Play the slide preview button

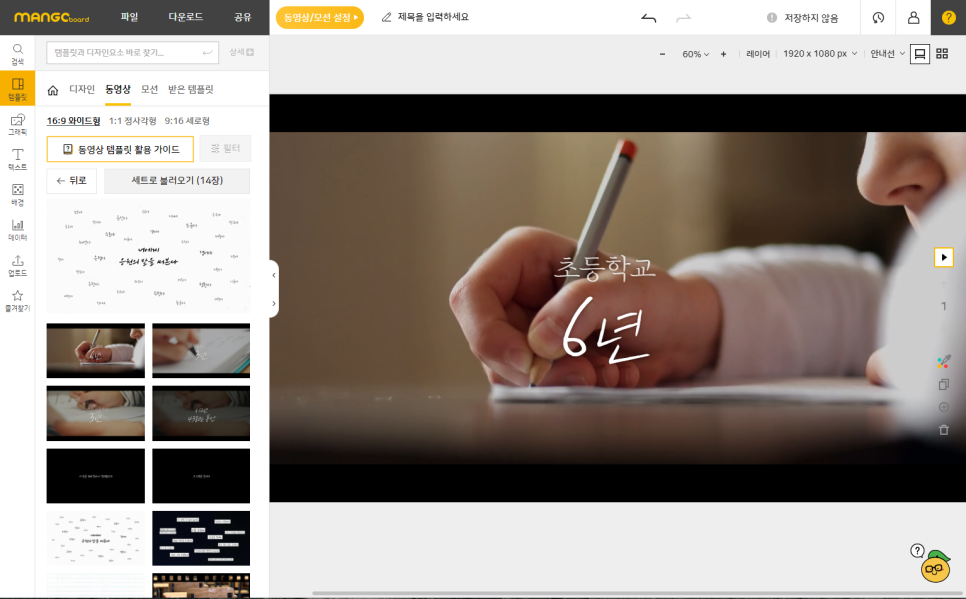pyautogui.click(x=944, y=257)
